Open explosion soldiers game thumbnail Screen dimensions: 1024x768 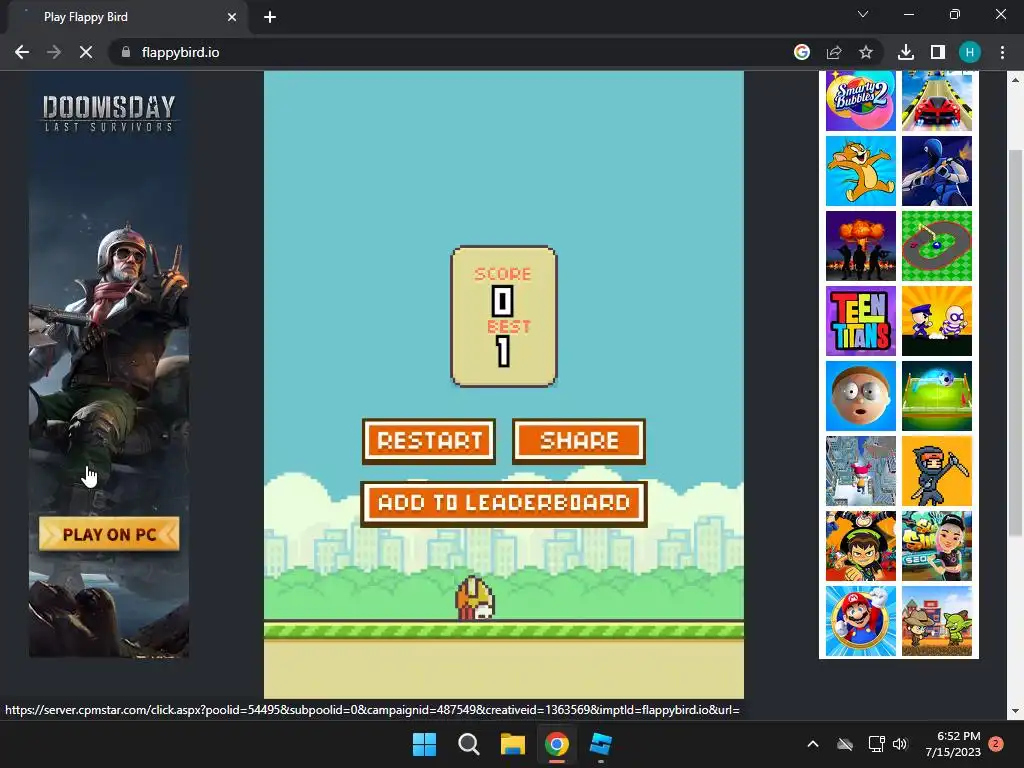[x=861, y=246]
